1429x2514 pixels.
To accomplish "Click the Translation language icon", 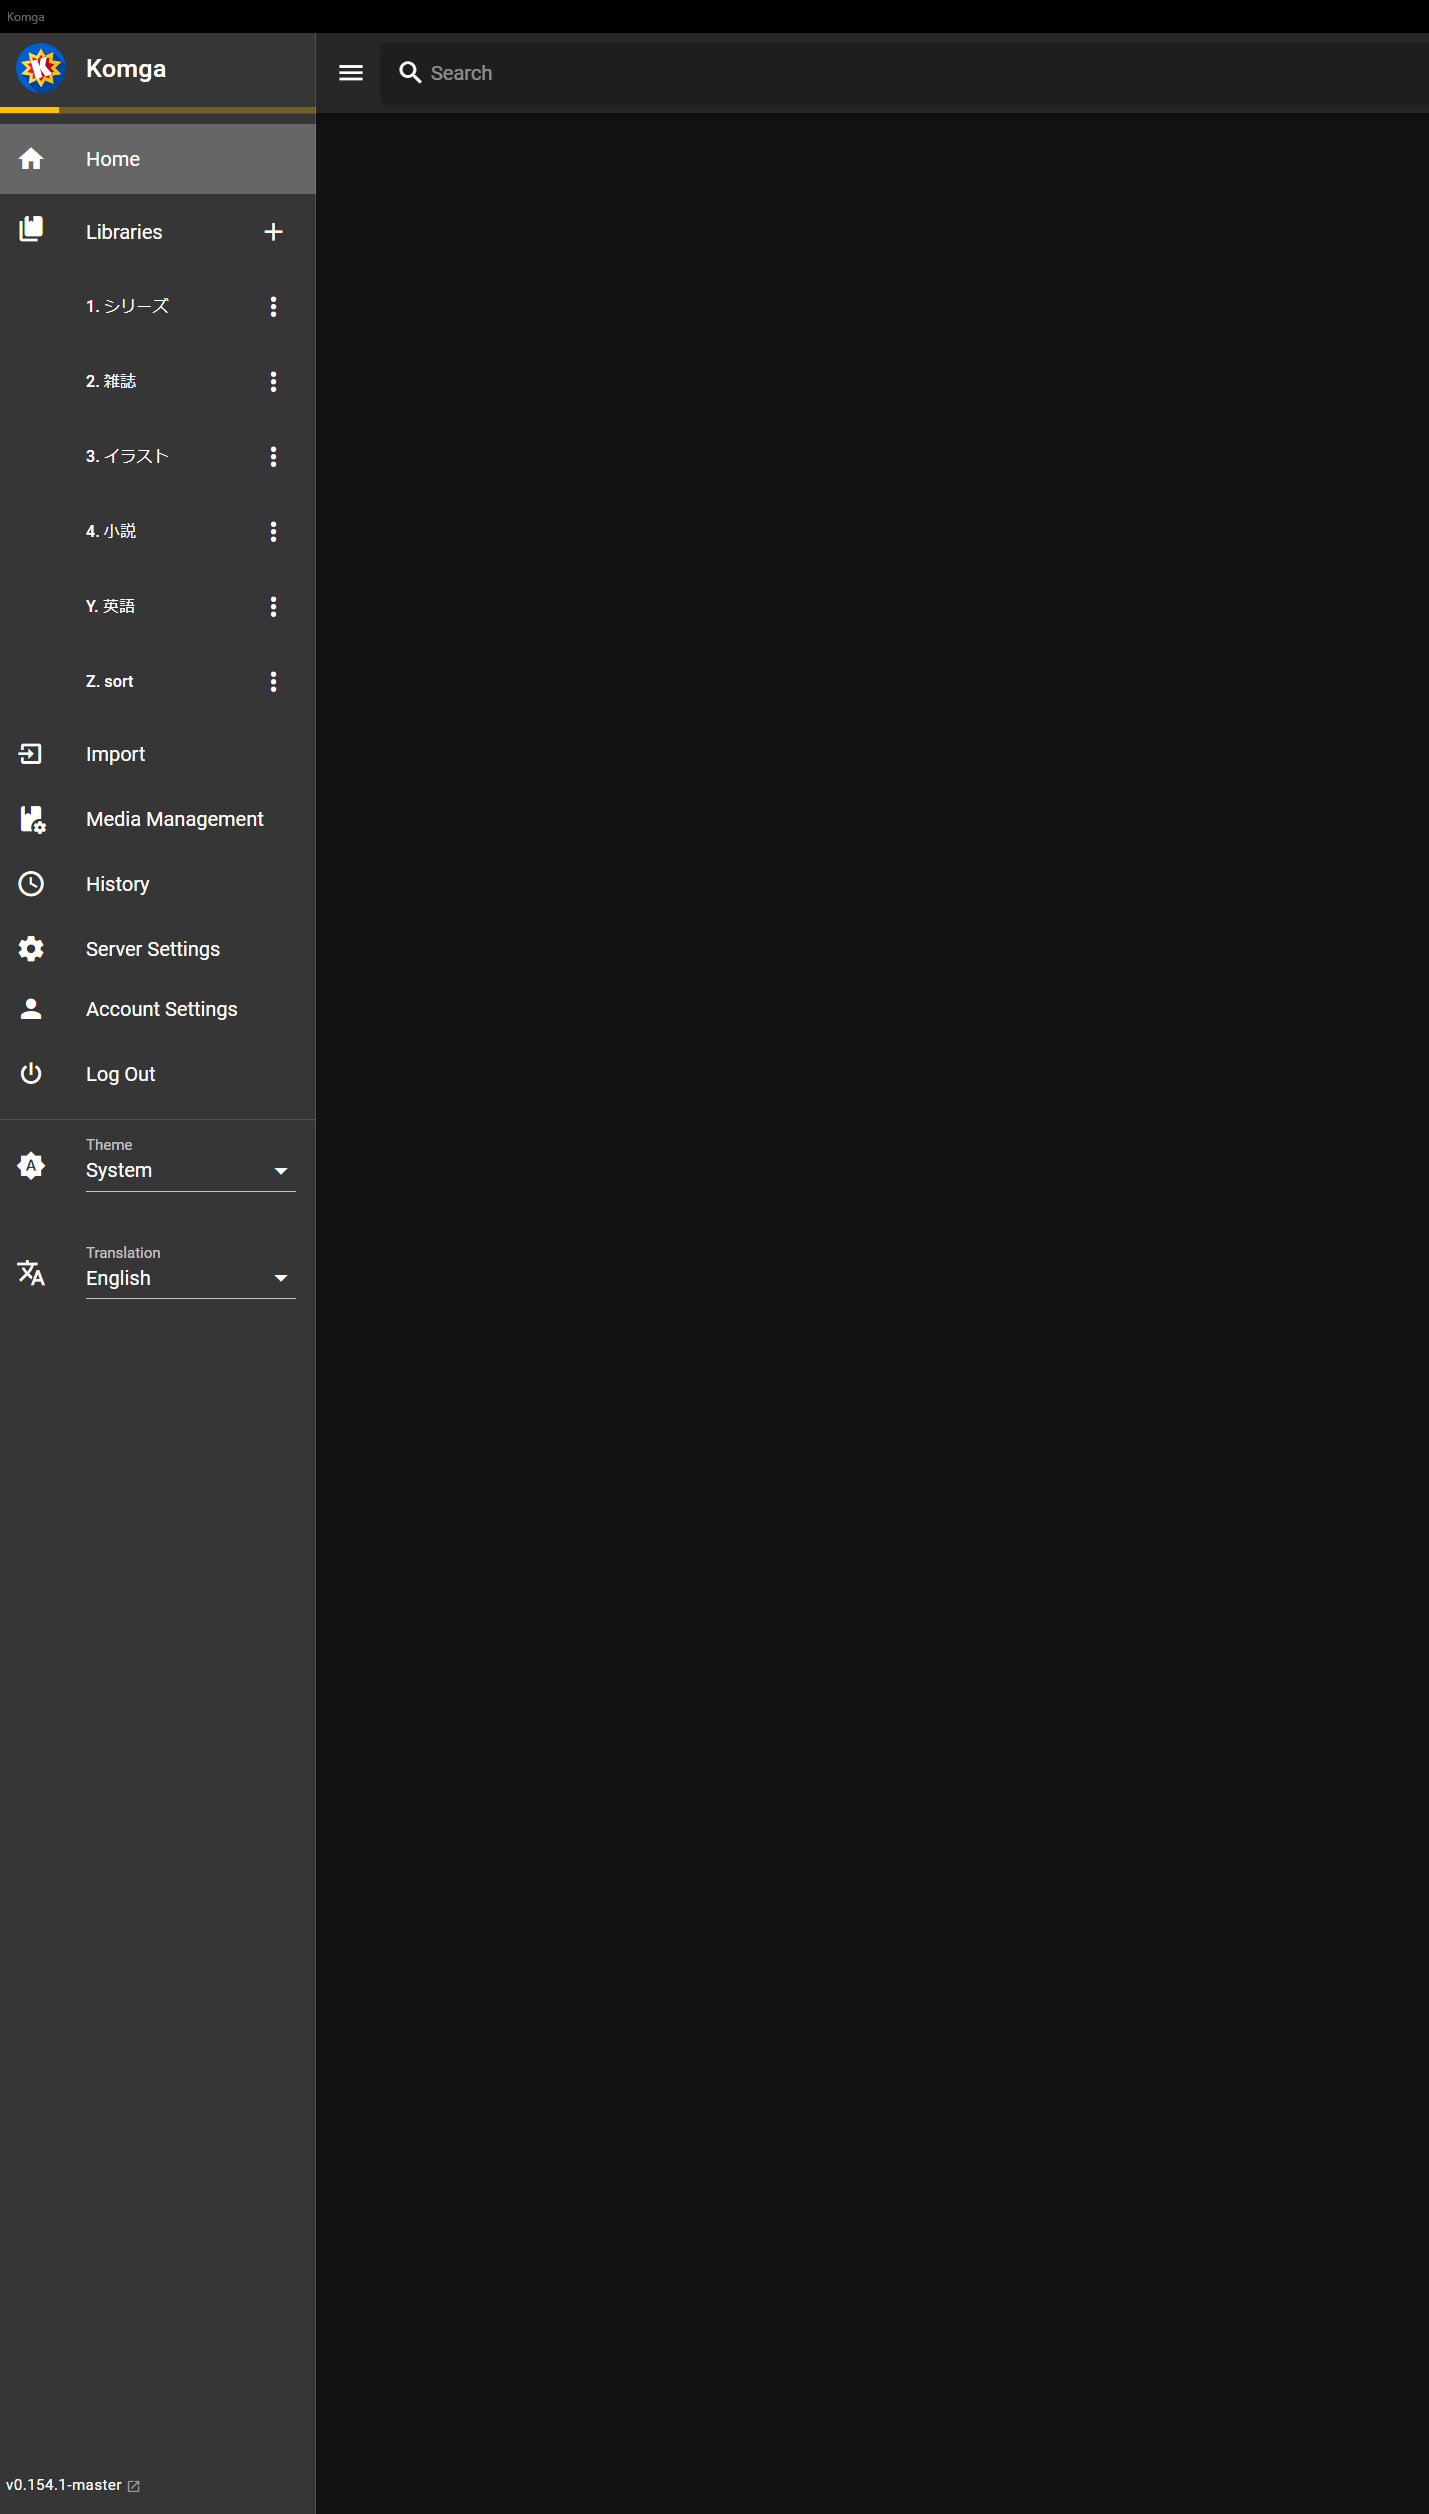I will (31, 1273).
